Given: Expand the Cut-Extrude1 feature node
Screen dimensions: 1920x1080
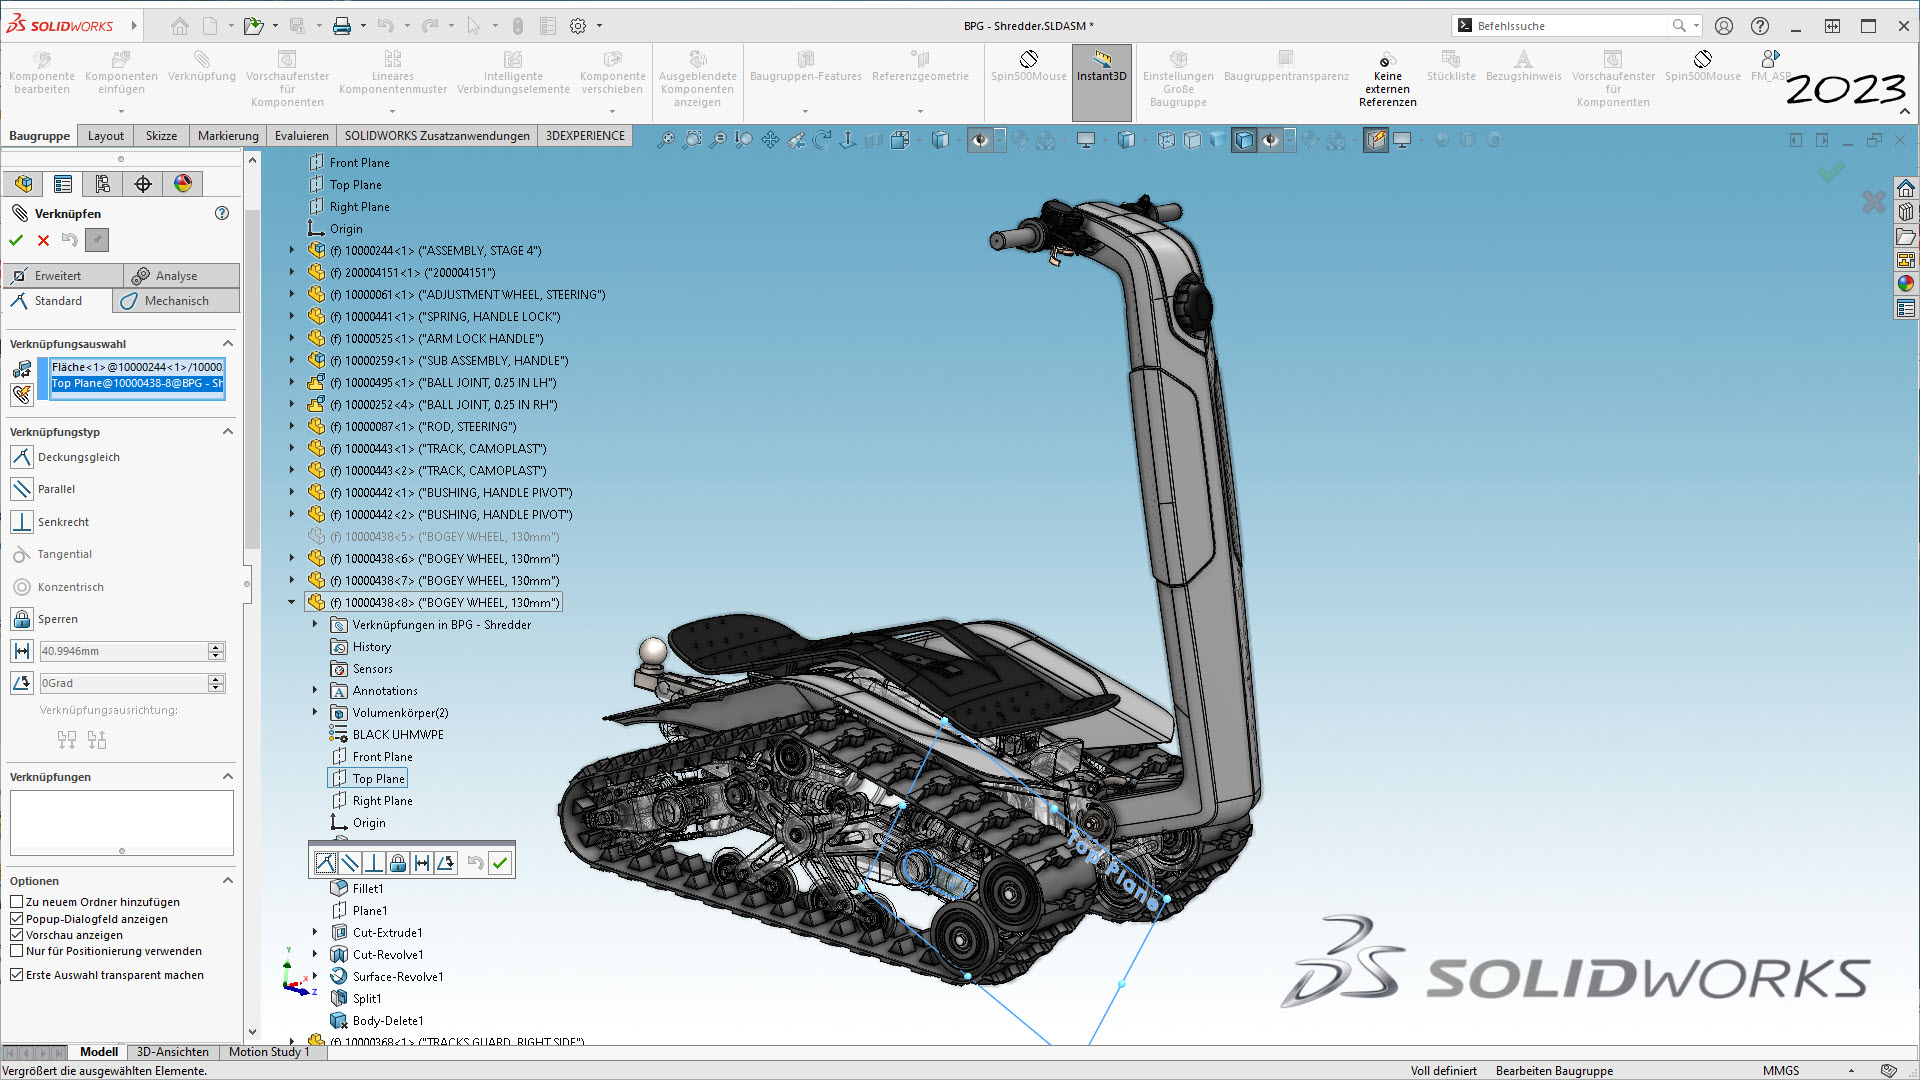Looking at the screenshot, I should click(x=315, y=932).
